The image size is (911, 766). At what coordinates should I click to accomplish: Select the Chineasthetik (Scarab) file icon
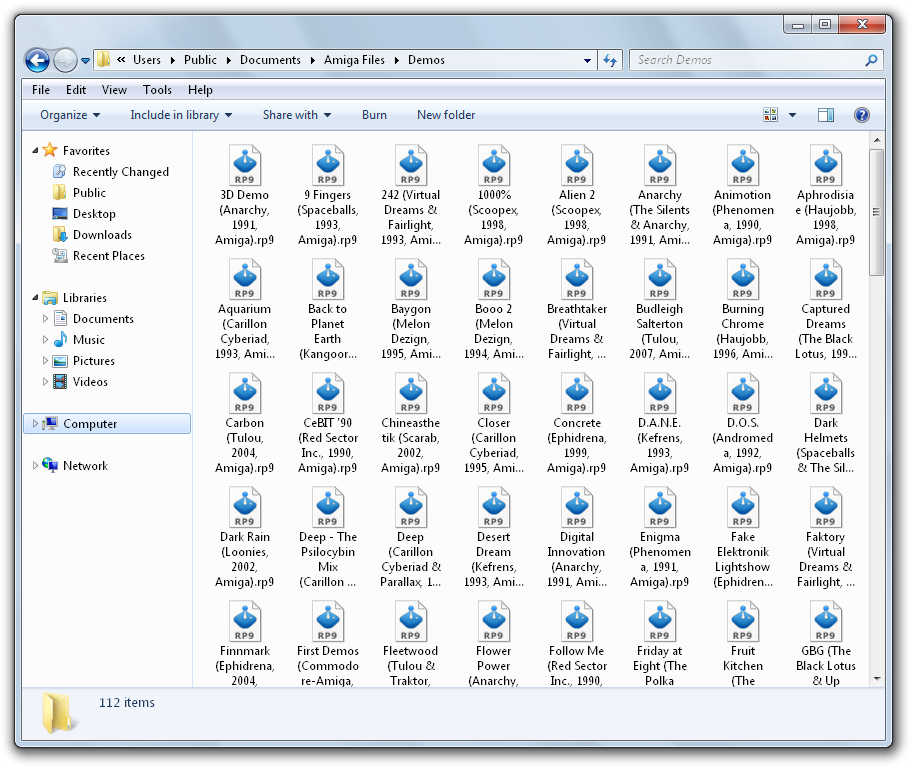tap(411, 393)
